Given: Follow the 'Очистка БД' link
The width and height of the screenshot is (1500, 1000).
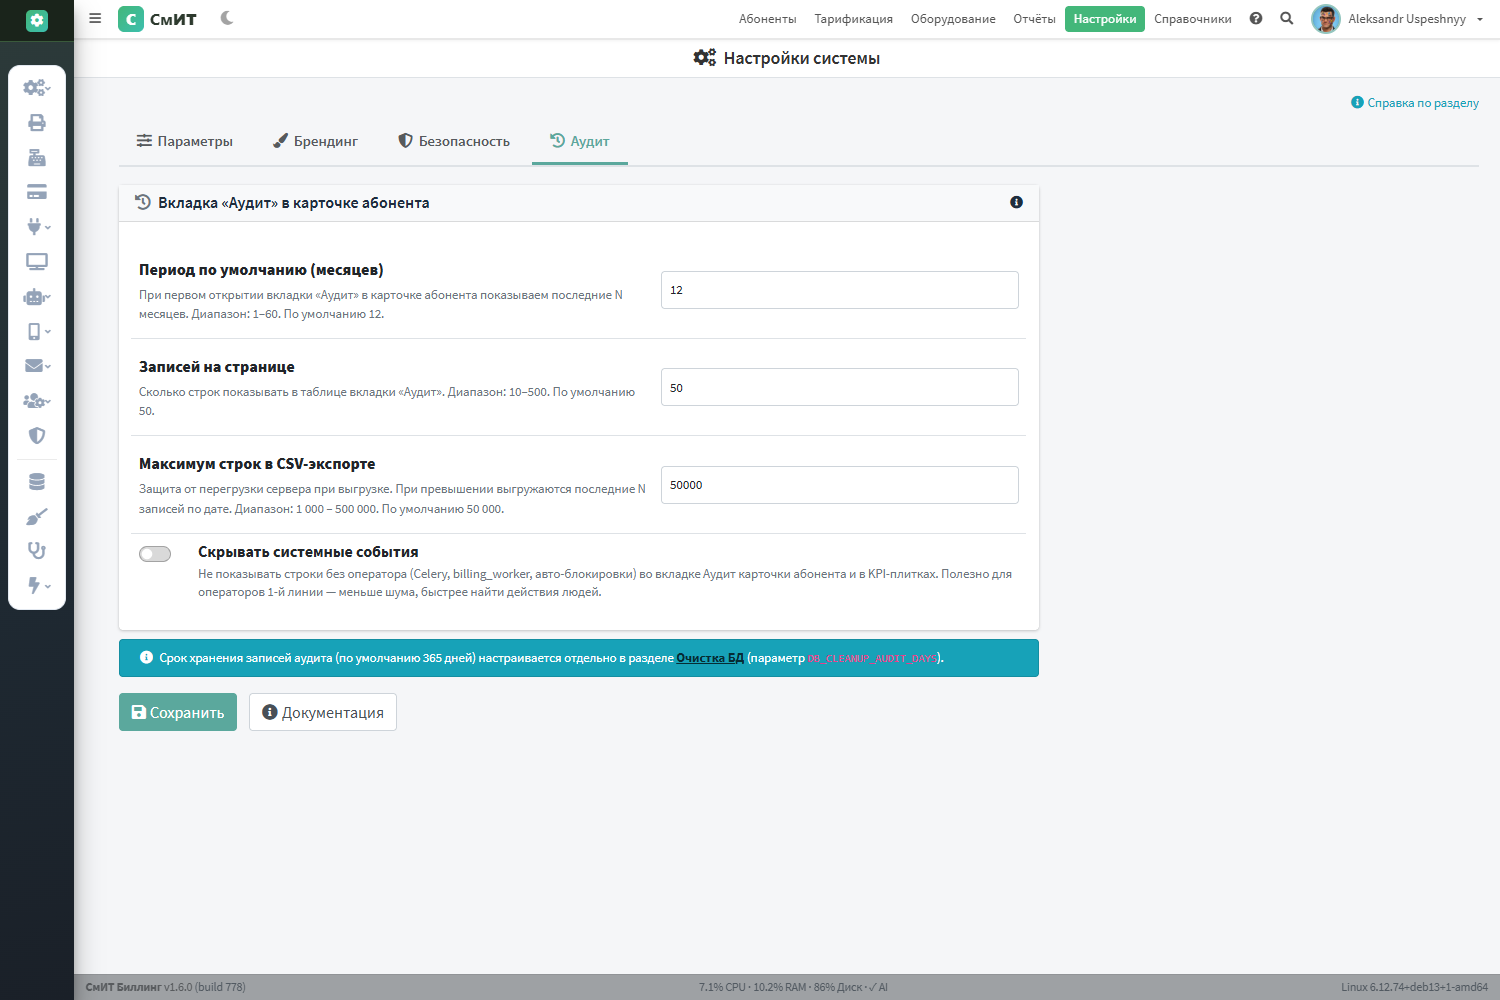Looking at the screenshot, I should [710, 658].
